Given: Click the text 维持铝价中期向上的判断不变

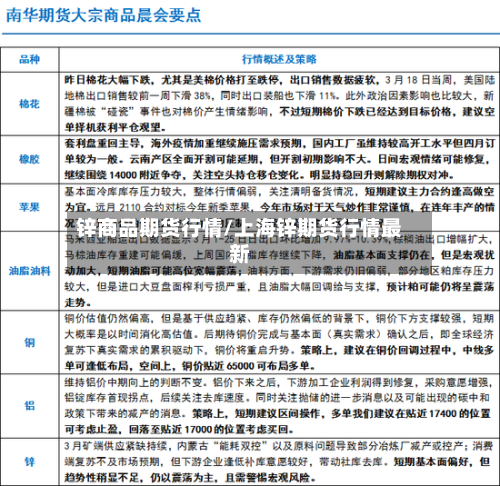Looking at the screenshot, I should click(x=133, y=382).
